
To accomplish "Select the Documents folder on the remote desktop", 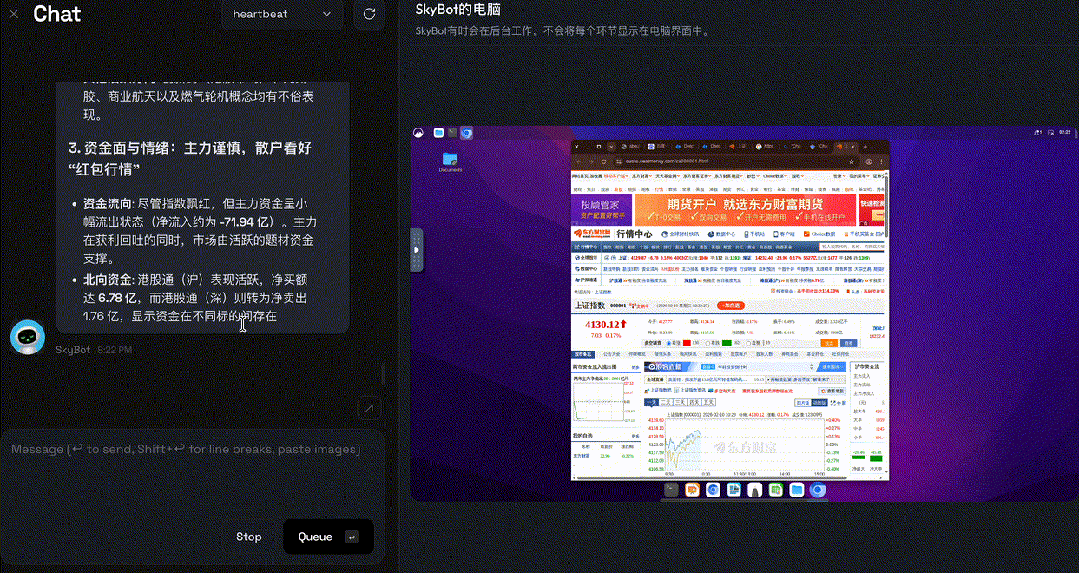I will 451,162.
